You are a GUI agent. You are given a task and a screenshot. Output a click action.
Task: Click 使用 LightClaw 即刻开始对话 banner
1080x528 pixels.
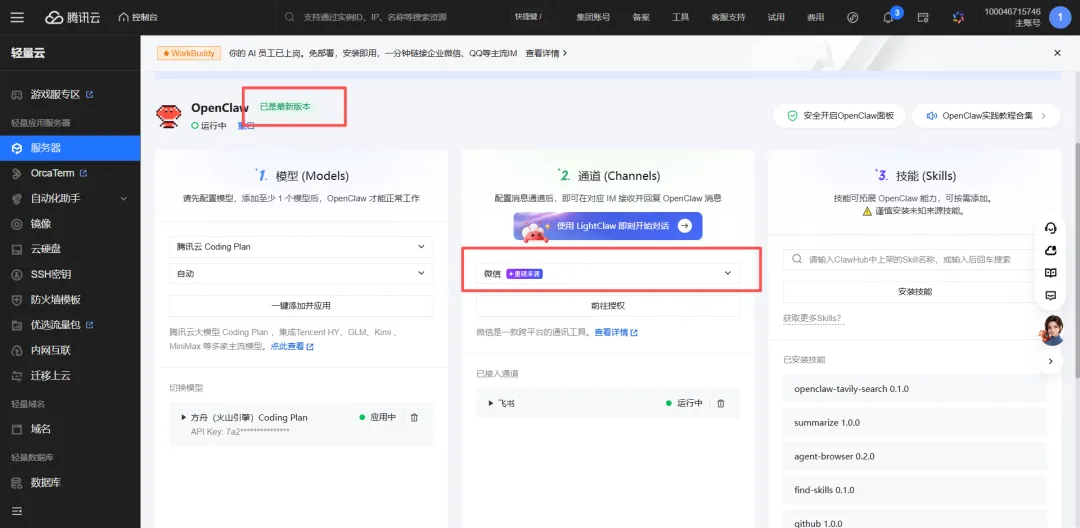[608, 226]
